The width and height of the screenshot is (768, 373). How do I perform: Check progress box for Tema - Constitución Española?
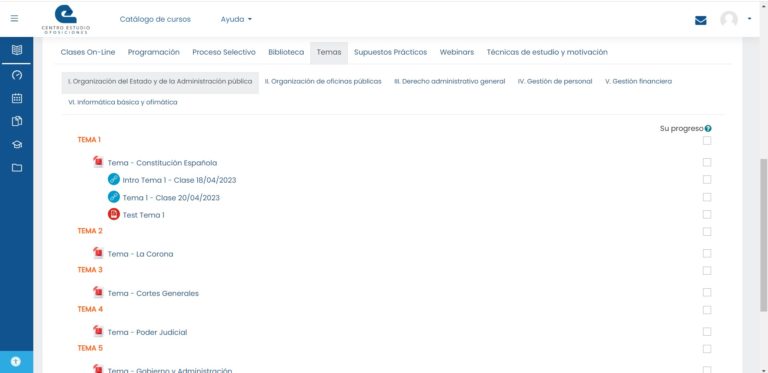(x=707, y=163)
